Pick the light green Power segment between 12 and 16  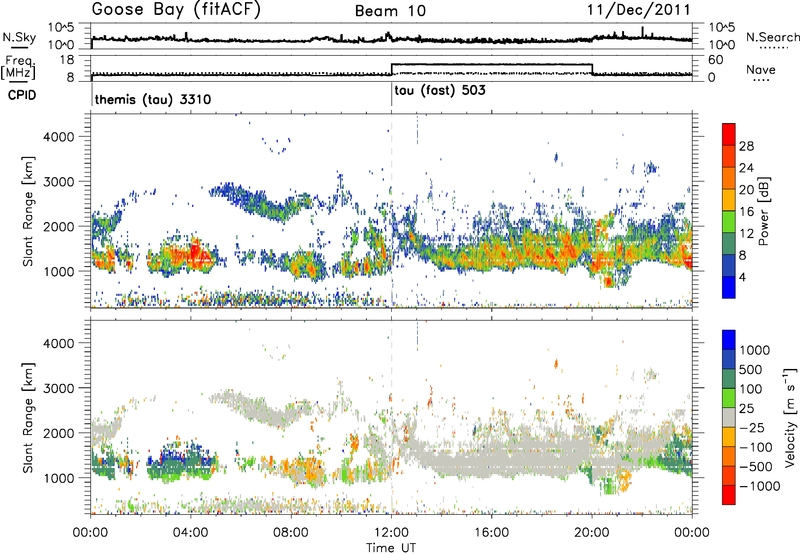coord(729,222)
